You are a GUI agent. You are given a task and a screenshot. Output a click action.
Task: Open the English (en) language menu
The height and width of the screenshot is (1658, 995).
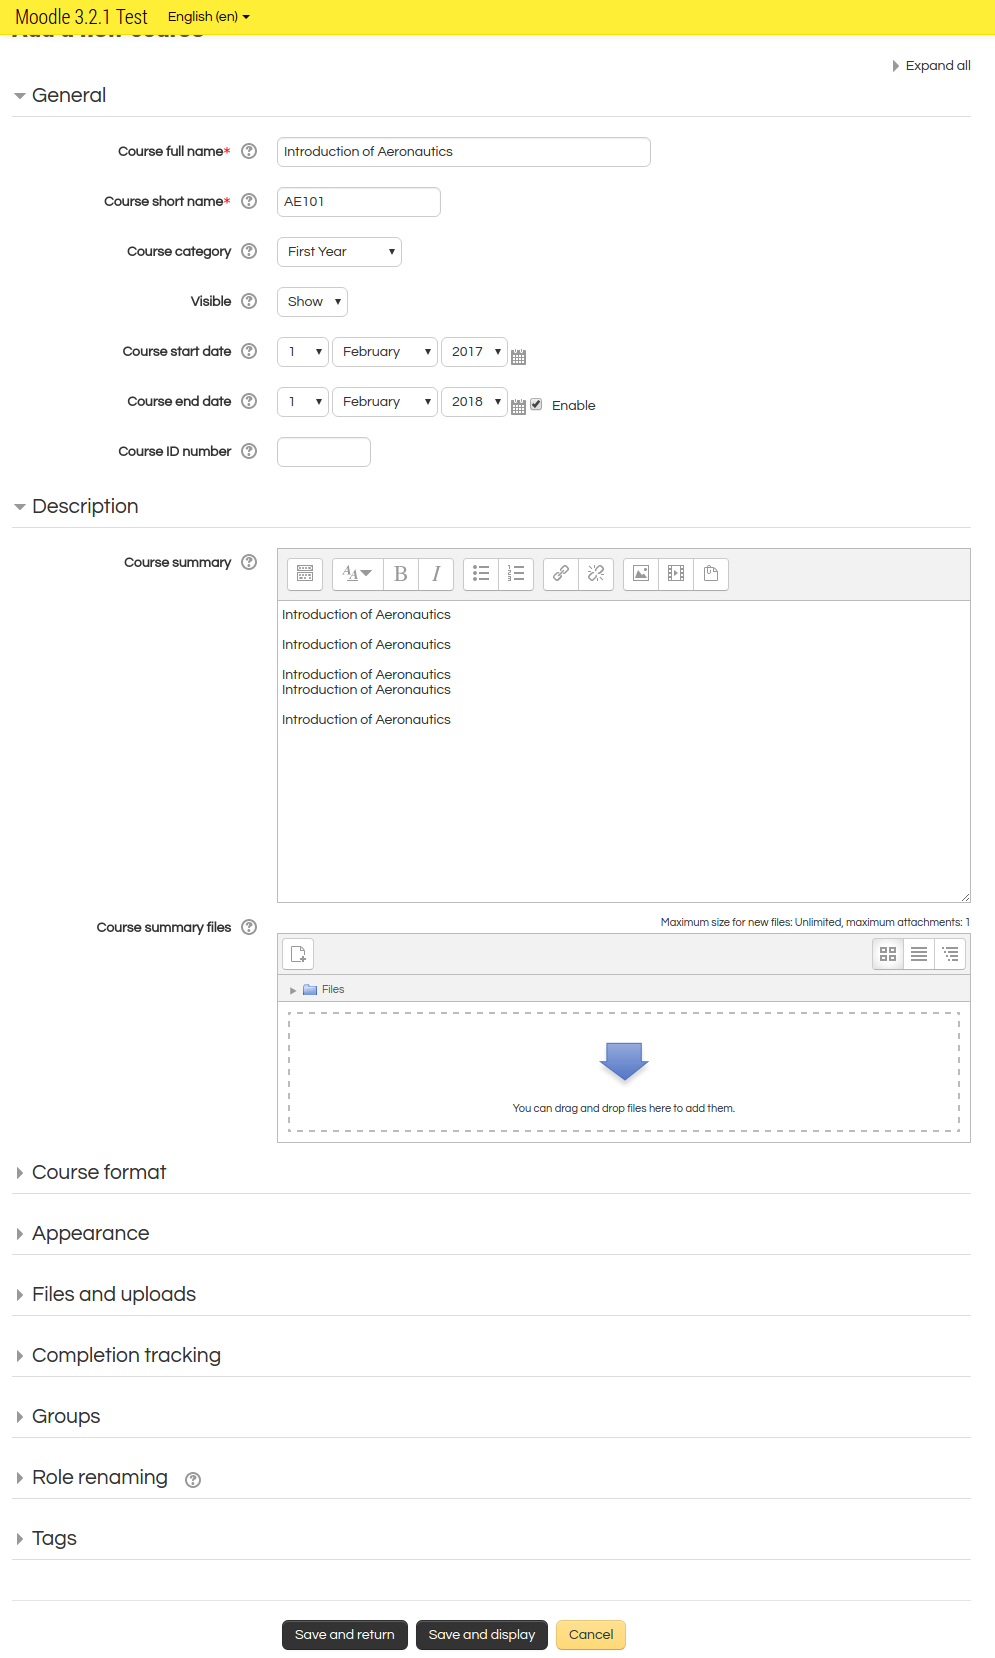[208, 17]
